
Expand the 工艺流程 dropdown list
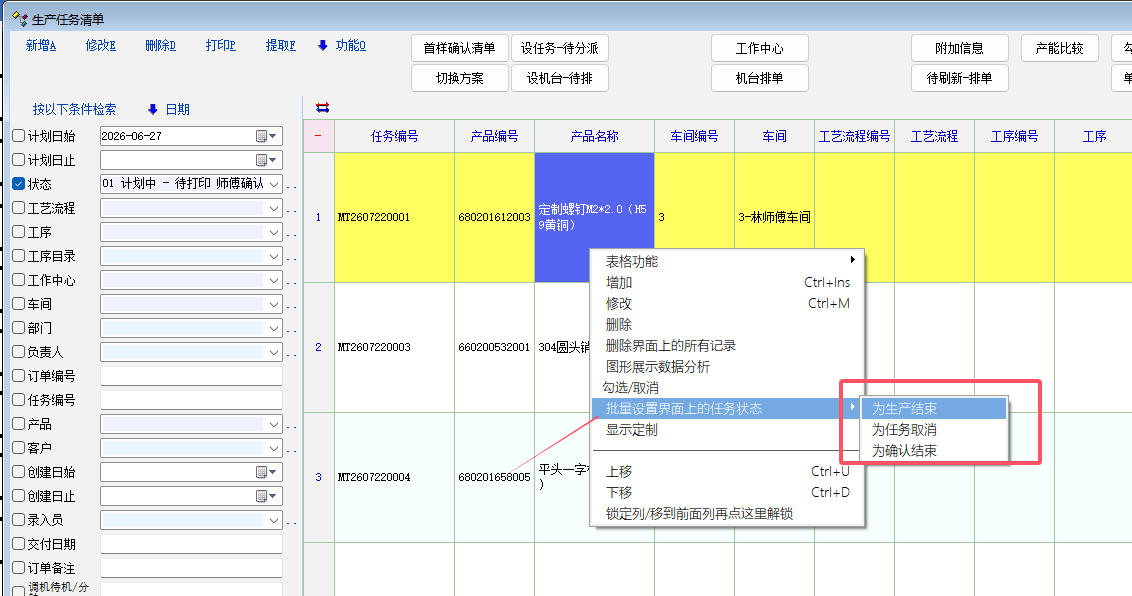274,209
